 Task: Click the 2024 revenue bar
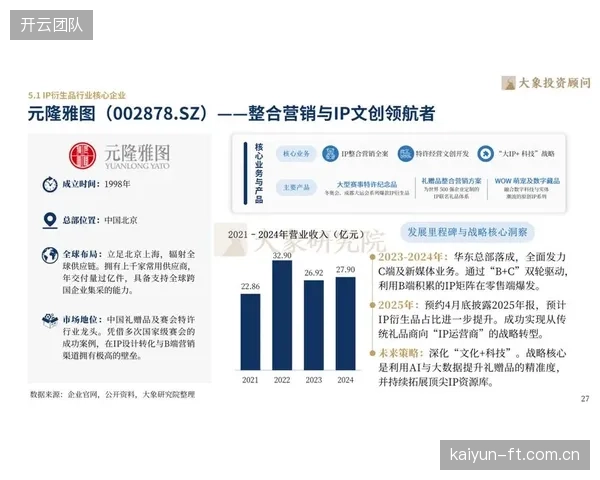346,324
